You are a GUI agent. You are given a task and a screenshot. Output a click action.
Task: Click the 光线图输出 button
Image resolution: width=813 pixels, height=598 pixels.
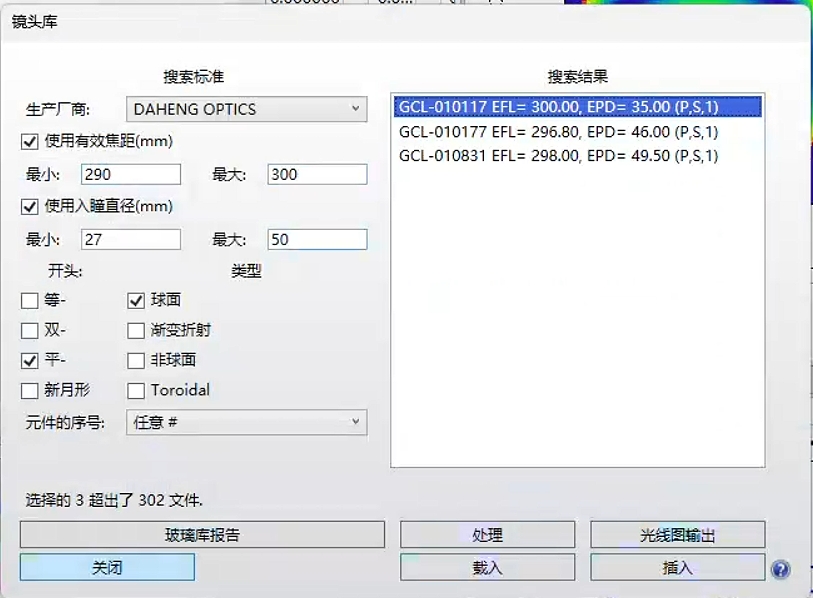pos(677,535)
